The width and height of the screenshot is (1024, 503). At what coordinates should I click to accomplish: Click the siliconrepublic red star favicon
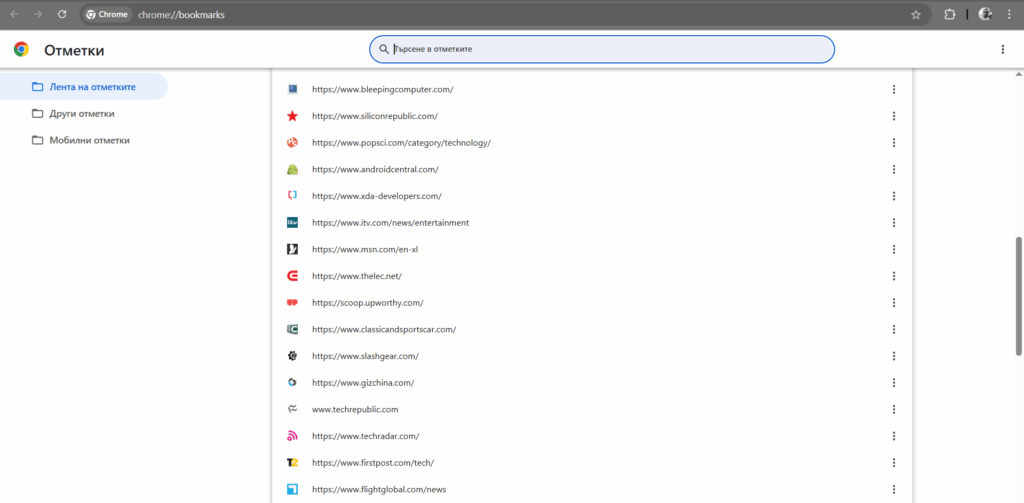293,116
